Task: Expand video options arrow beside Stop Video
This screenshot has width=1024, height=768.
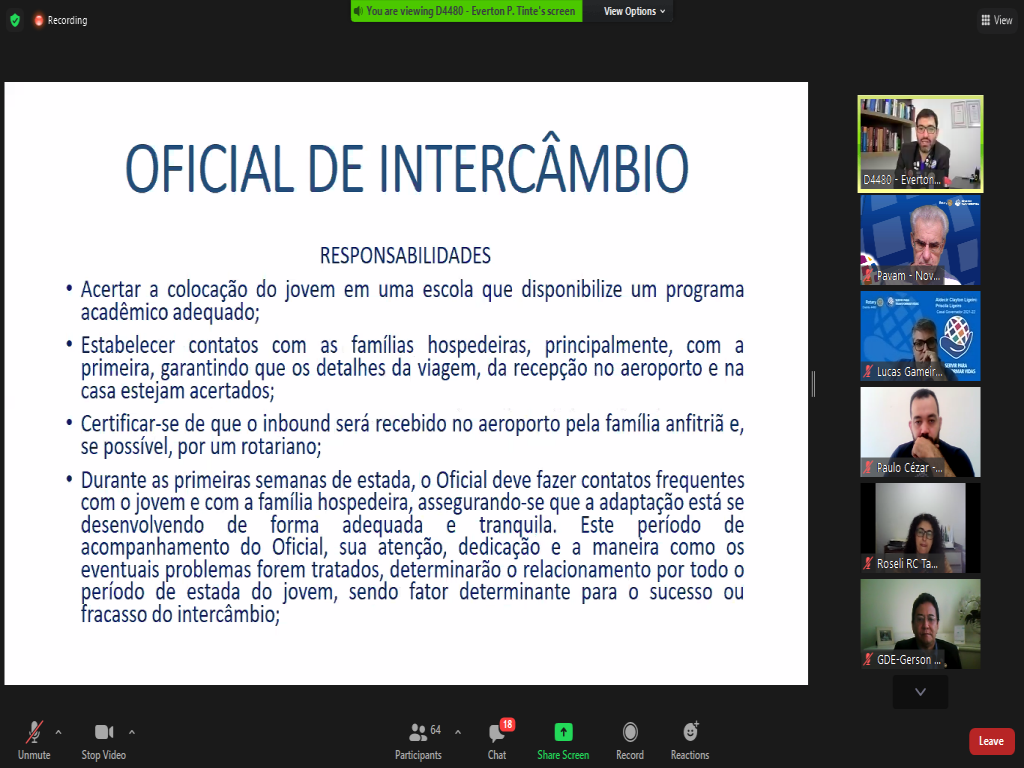Action: pyautogui.click(x=132, y=732)
